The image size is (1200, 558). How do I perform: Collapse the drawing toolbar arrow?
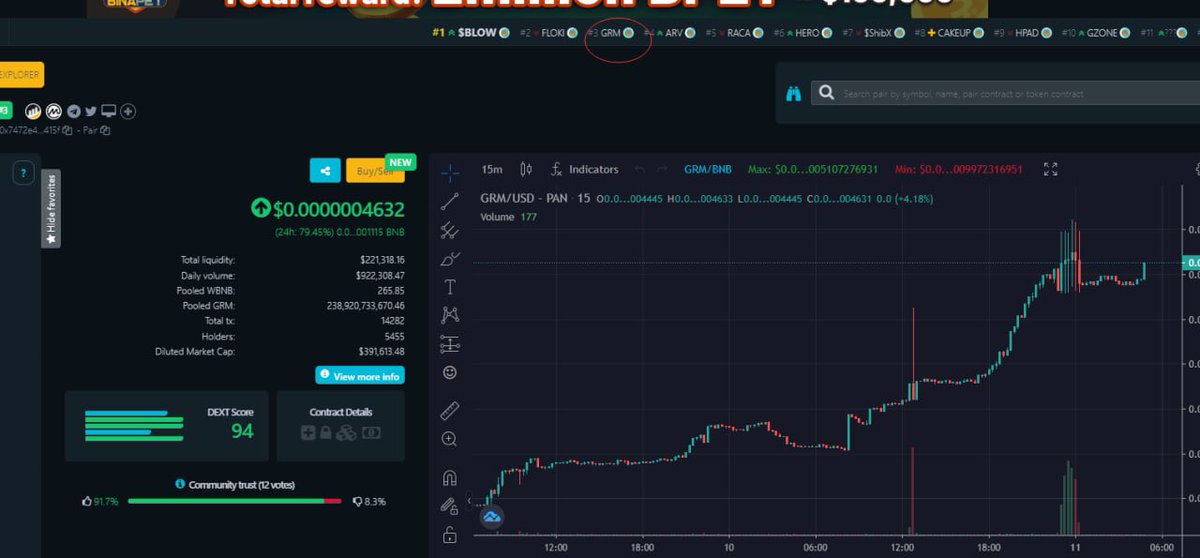pos(469,500)
